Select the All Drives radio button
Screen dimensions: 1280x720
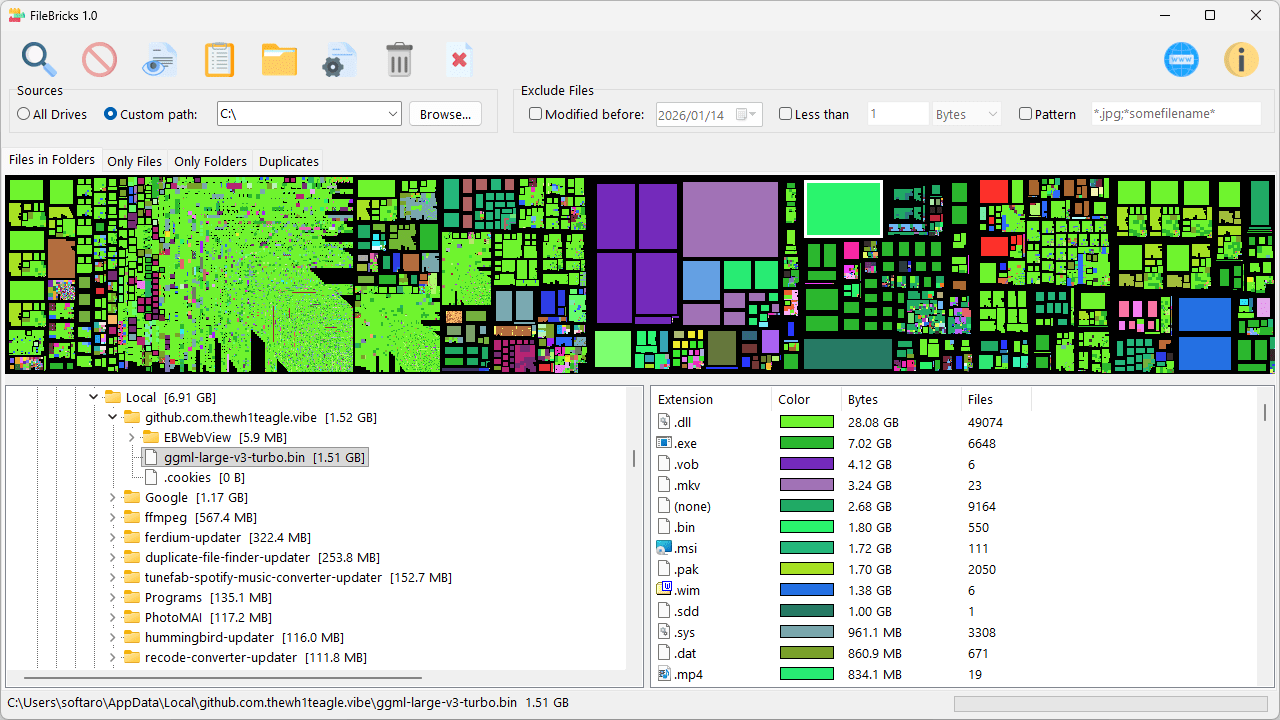(24, 114)
